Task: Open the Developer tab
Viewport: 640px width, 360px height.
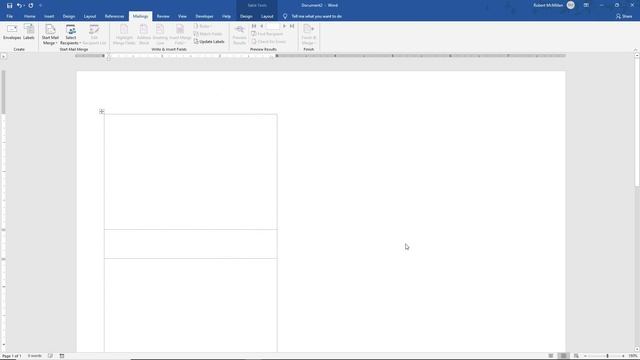Action: (x=204, y=16)
